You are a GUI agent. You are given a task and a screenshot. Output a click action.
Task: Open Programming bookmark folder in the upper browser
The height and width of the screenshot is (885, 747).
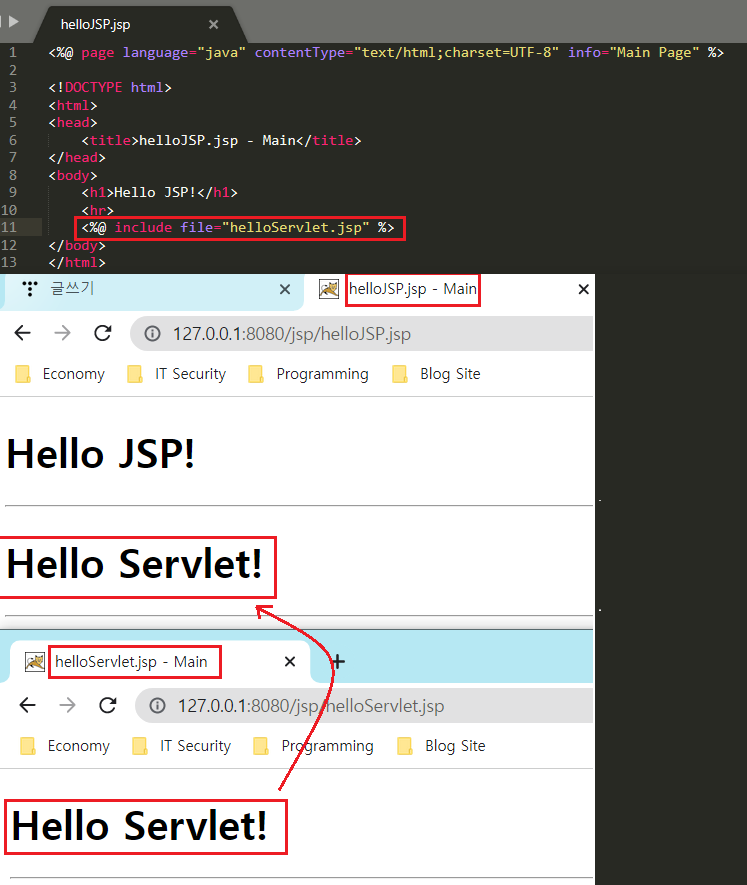(x=308, y=374)
